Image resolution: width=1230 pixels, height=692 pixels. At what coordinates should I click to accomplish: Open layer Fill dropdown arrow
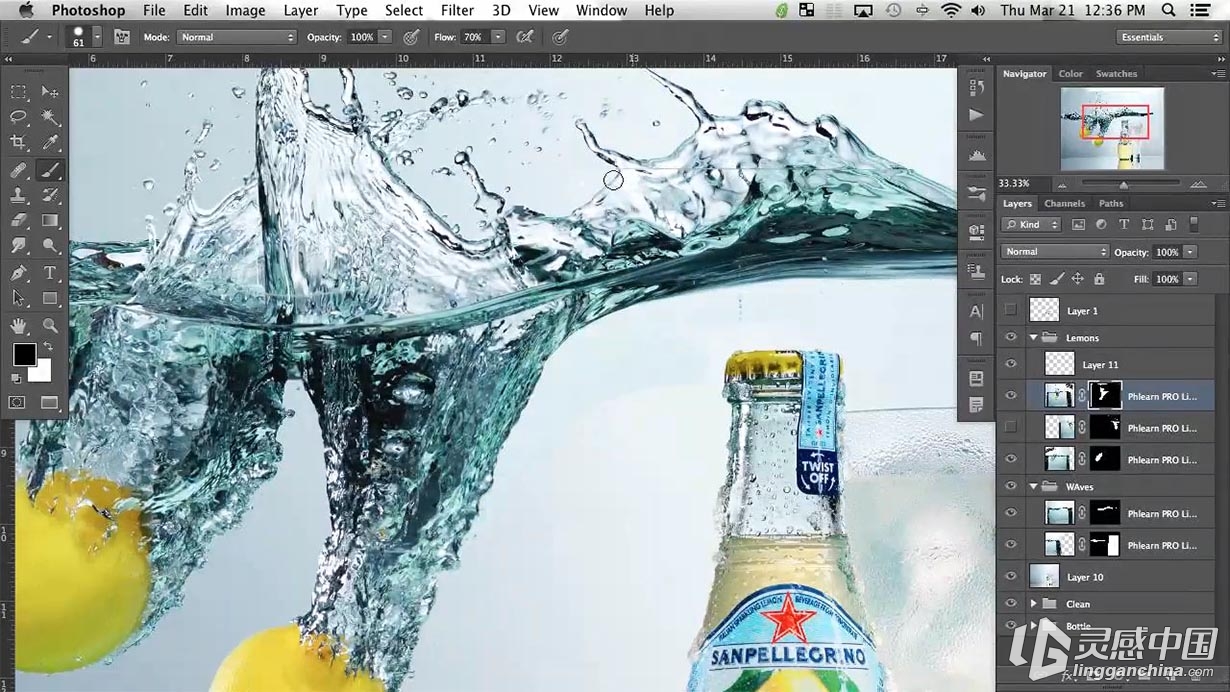(1190, 279)
